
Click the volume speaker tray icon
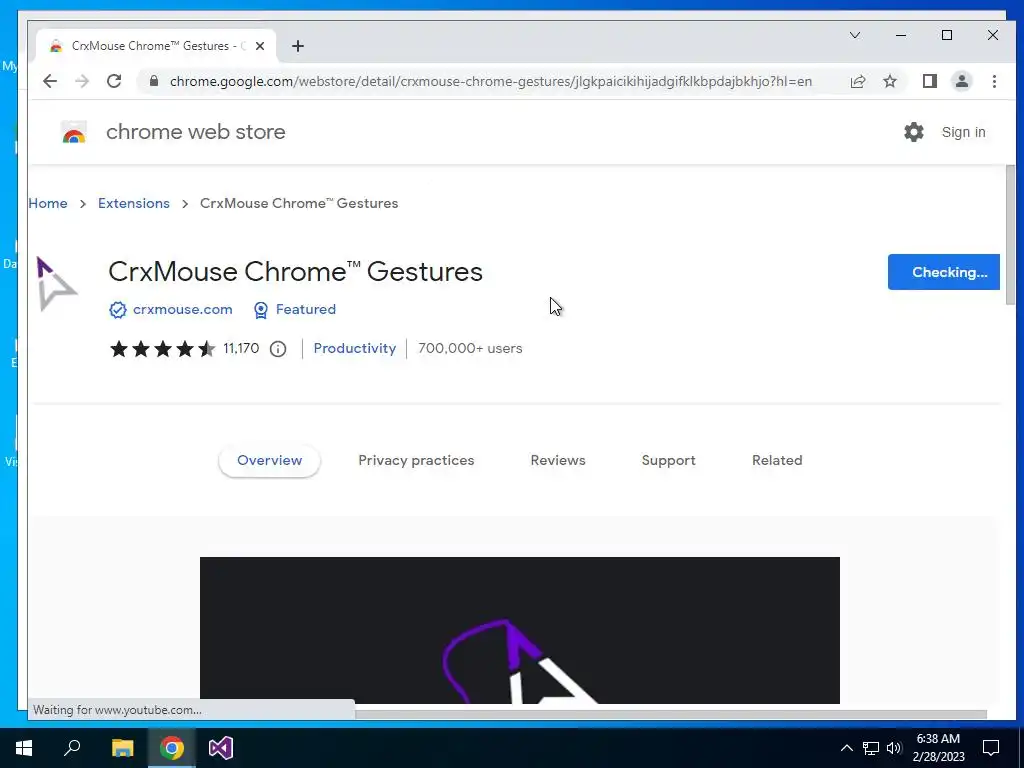coord(894,748)
